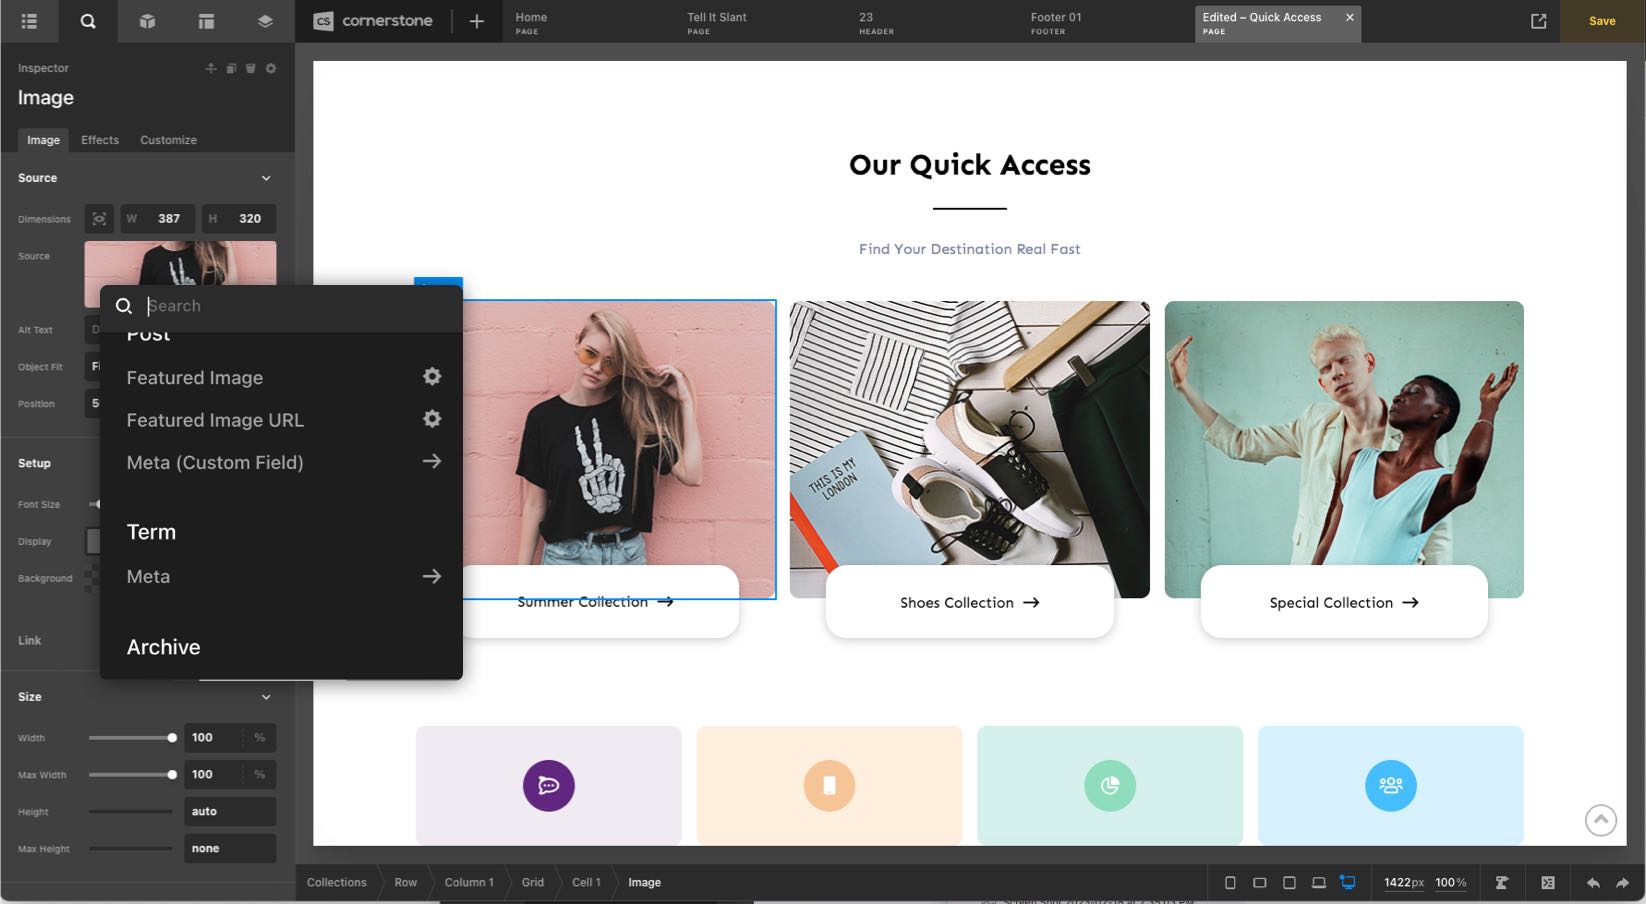Open the gear options for Featured Image URL
This screenshot has height=904, width=1646.
432,419
